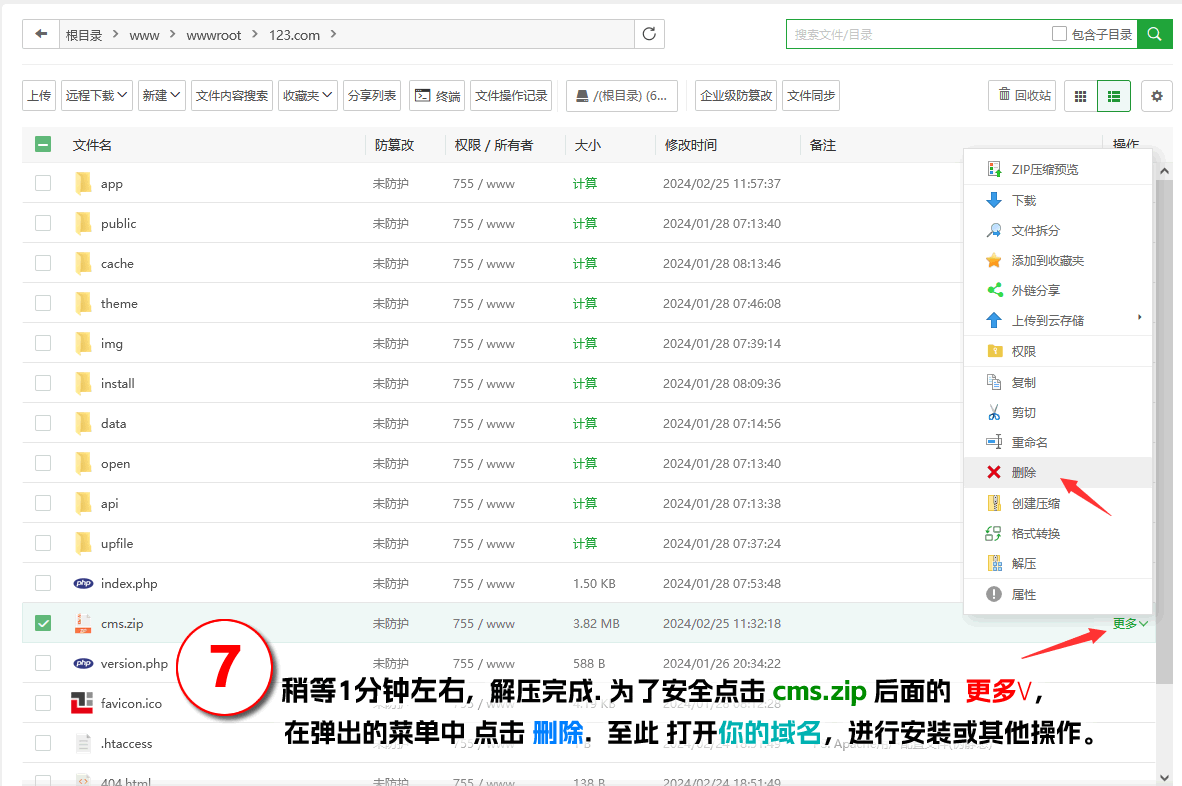Uncheck the cms.zip file checkbox
The width and height of the screenshot is (1182, 786).
tap(43, 623)
